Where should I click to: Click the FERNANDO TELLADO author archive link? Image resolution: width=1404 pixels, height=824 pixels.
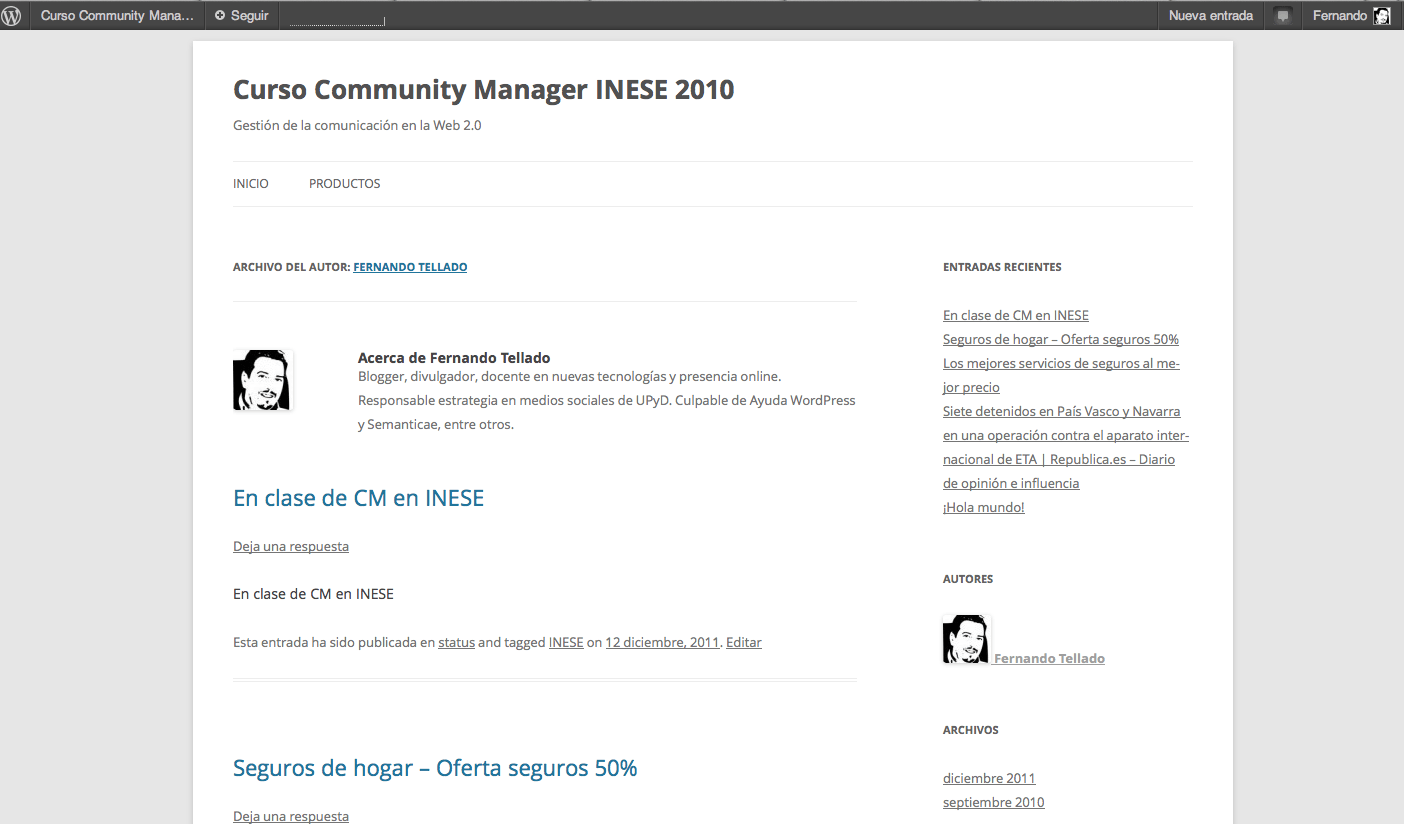(410, 267)
